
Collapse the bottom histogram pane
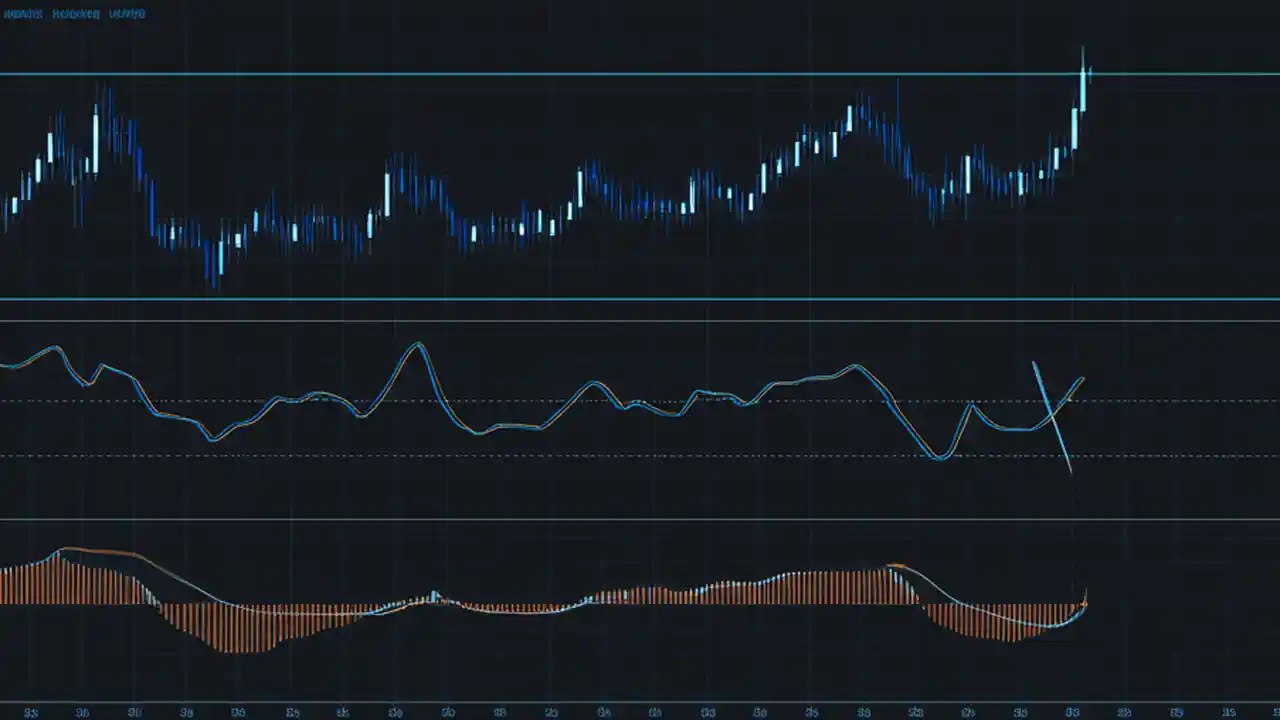[x=640, y=600]
